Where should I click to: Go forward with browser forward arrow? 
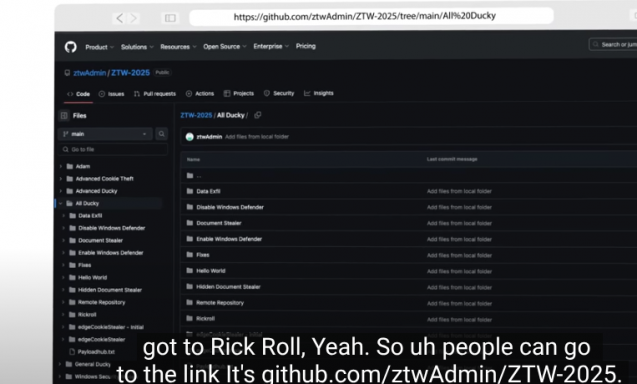click(x=134, y=18)
